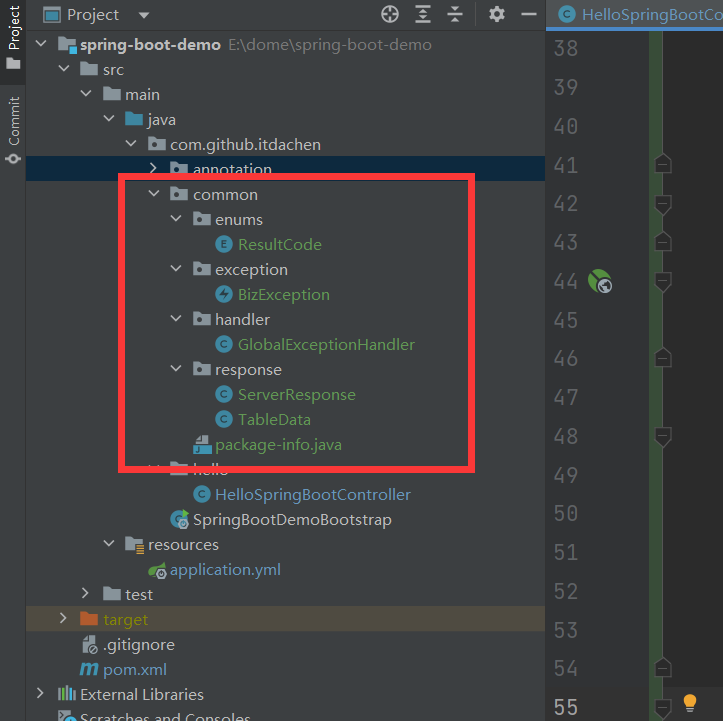The width and height of the screenshot is (723, 721).
Task: Expand the target folder
Action: (64, 619)
